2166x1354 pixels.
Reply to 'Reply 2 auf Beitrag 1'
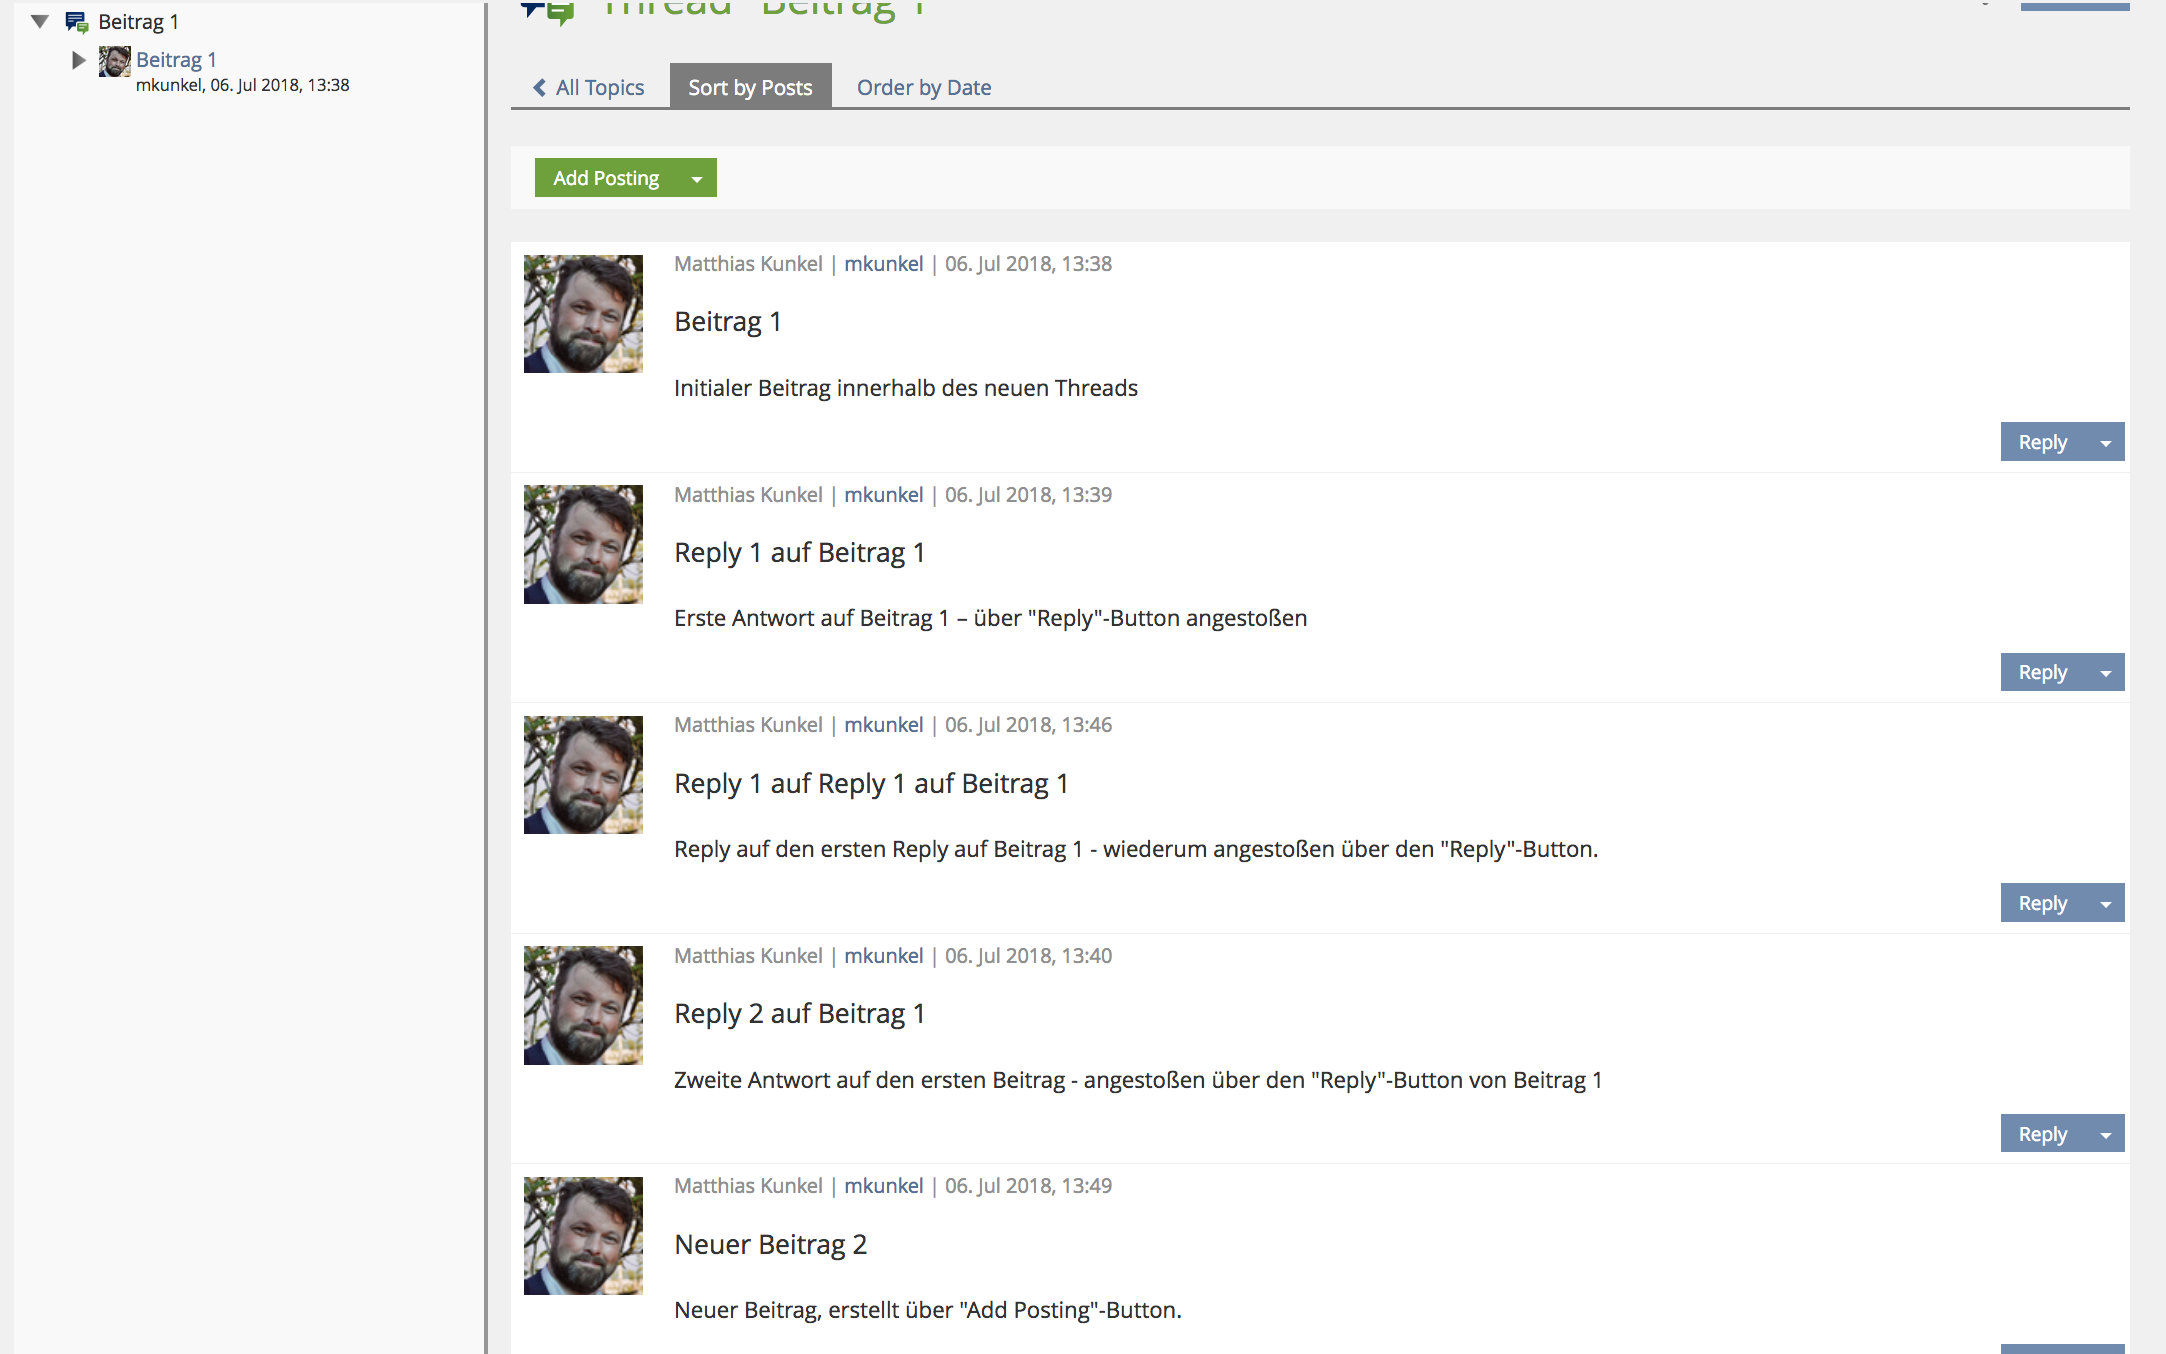[x=2042, y=1134]
